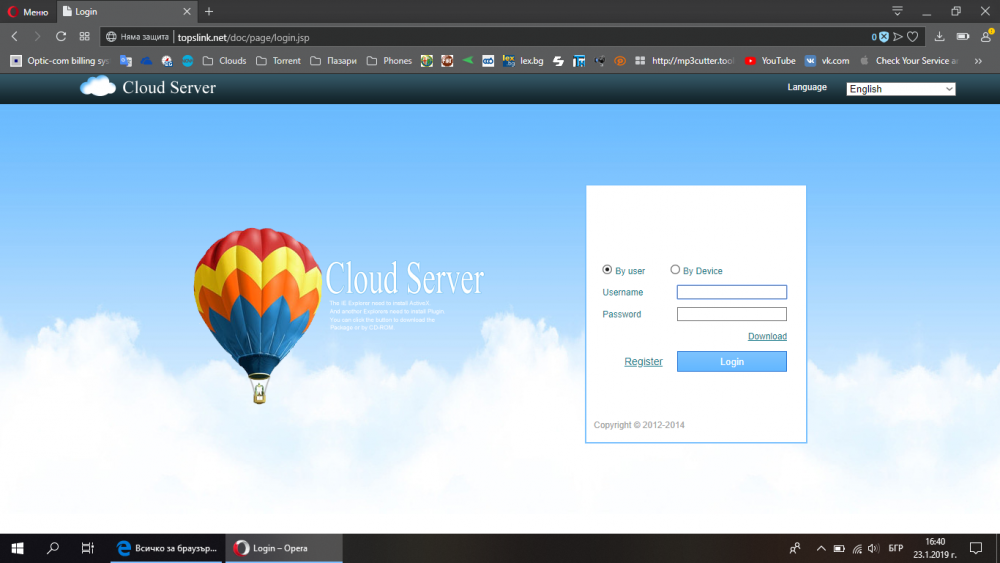This screenshot has width=1000, height=563.
Task: Go forward to next page
Action: pos(37,37)
